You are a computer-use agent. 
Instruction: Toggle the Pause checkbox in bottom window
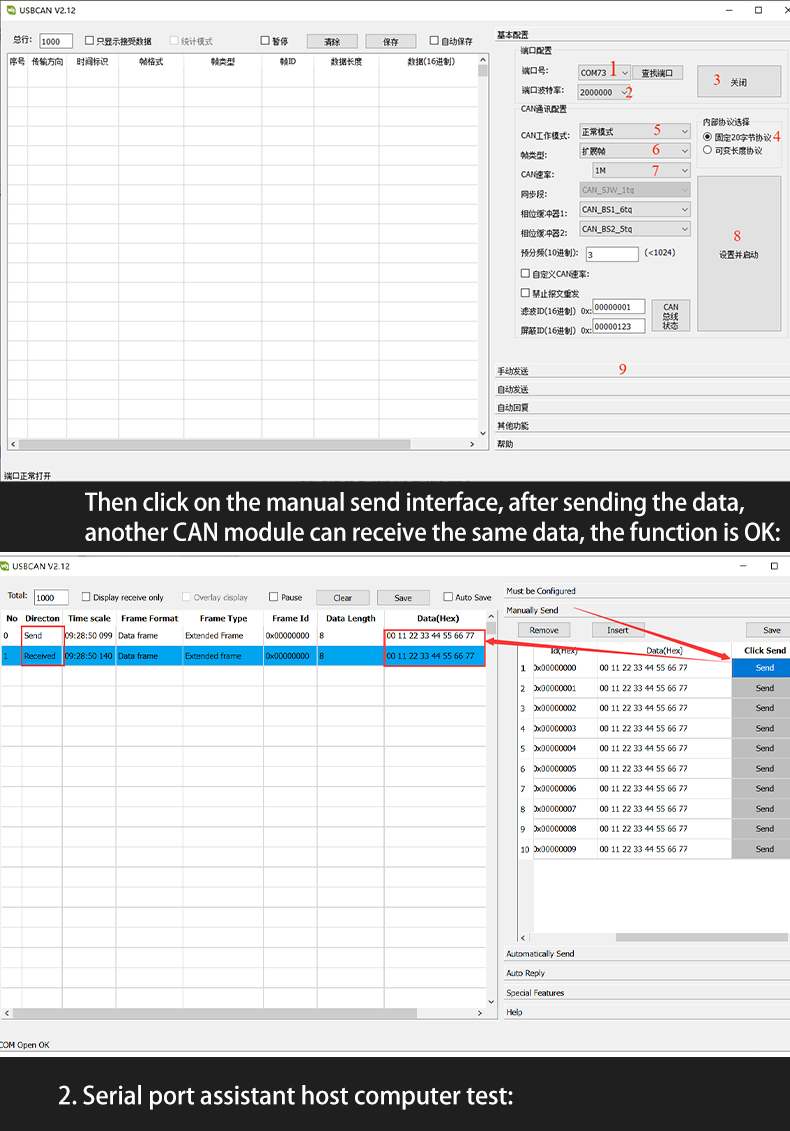point(273,597)
